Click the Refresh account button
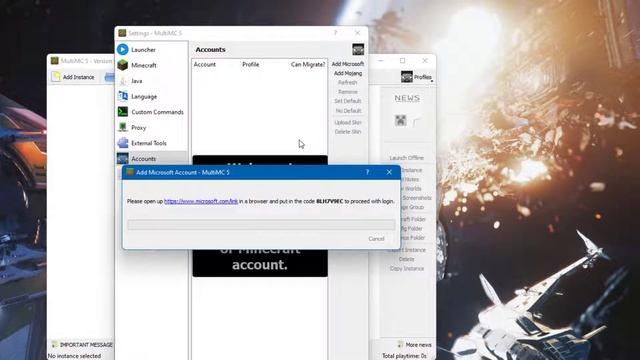 (x=348, y=82)
